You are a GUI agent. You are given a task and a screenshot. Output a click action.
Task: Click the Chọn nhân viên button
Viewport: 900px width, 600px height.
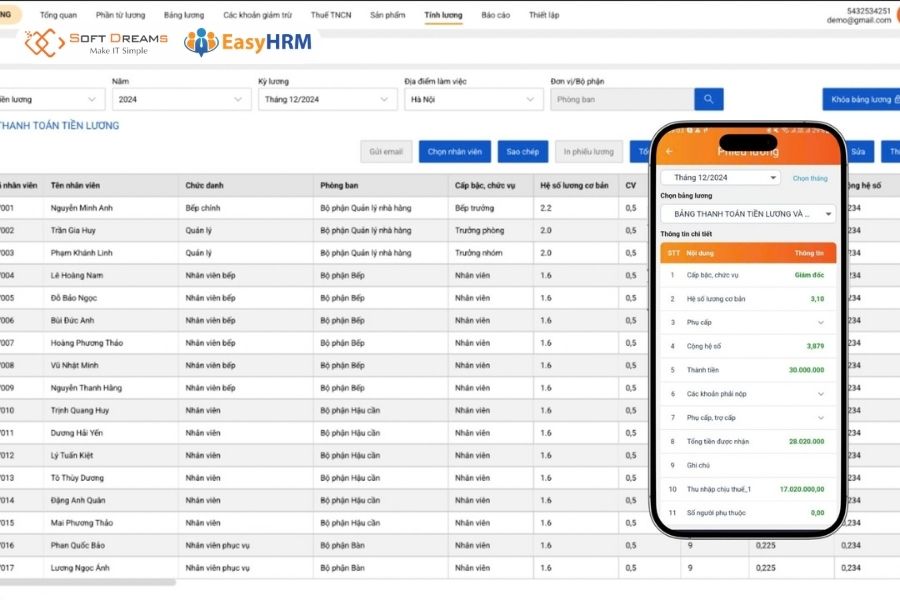[455, 152]
